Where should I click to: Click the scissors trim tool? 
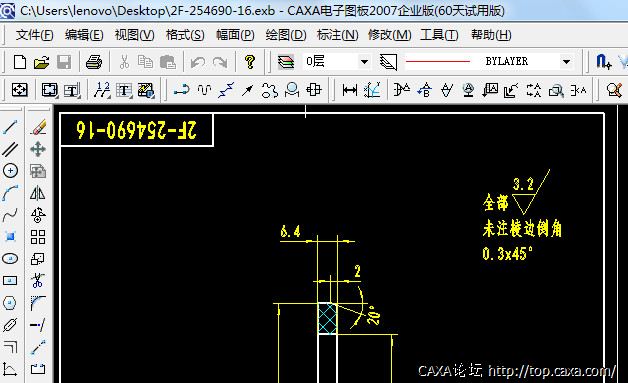[x=38, y=281]
